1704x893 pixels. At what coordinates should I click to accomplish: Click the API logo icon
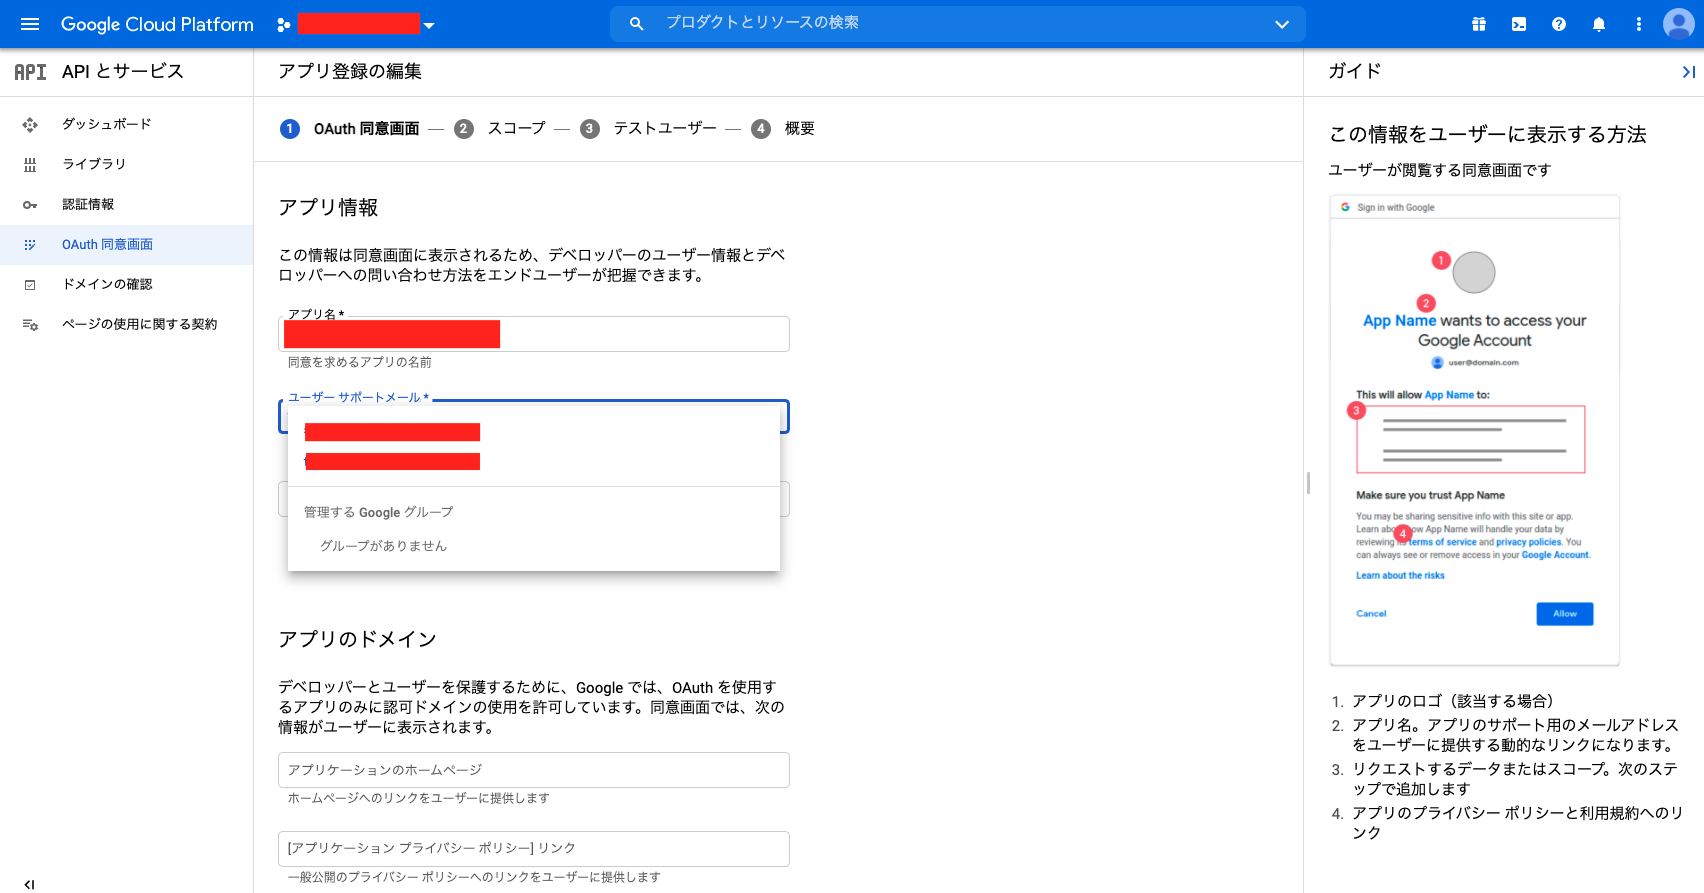click(30, 72)
